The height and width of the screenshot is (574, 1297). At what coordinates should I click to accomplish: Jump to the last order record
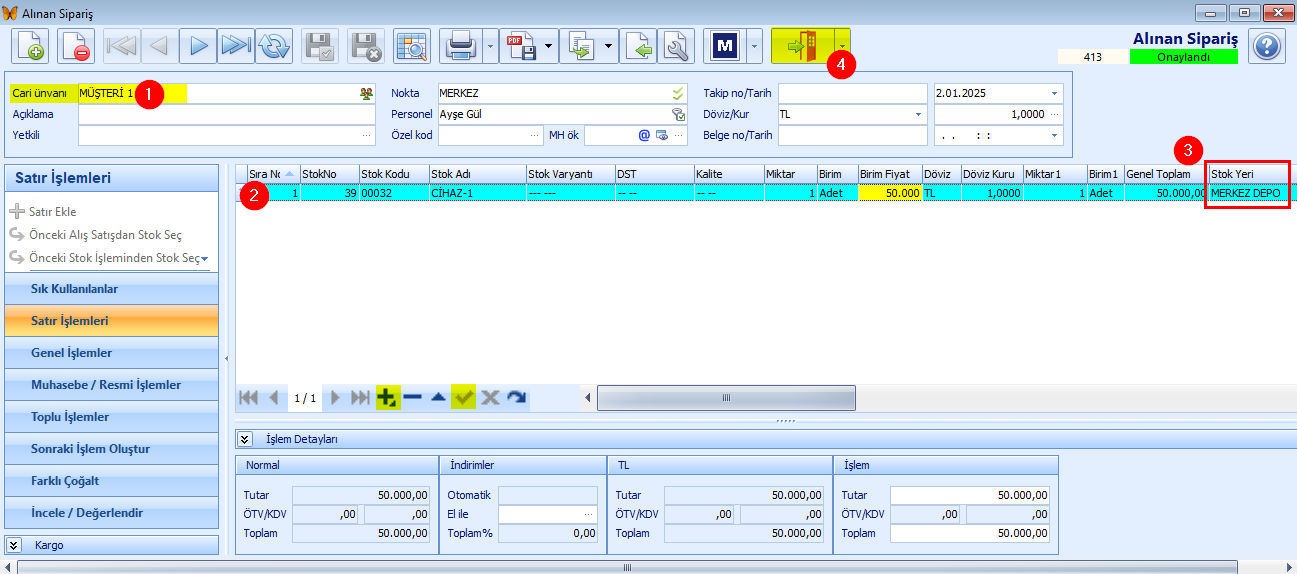click(x=236, y=46)
